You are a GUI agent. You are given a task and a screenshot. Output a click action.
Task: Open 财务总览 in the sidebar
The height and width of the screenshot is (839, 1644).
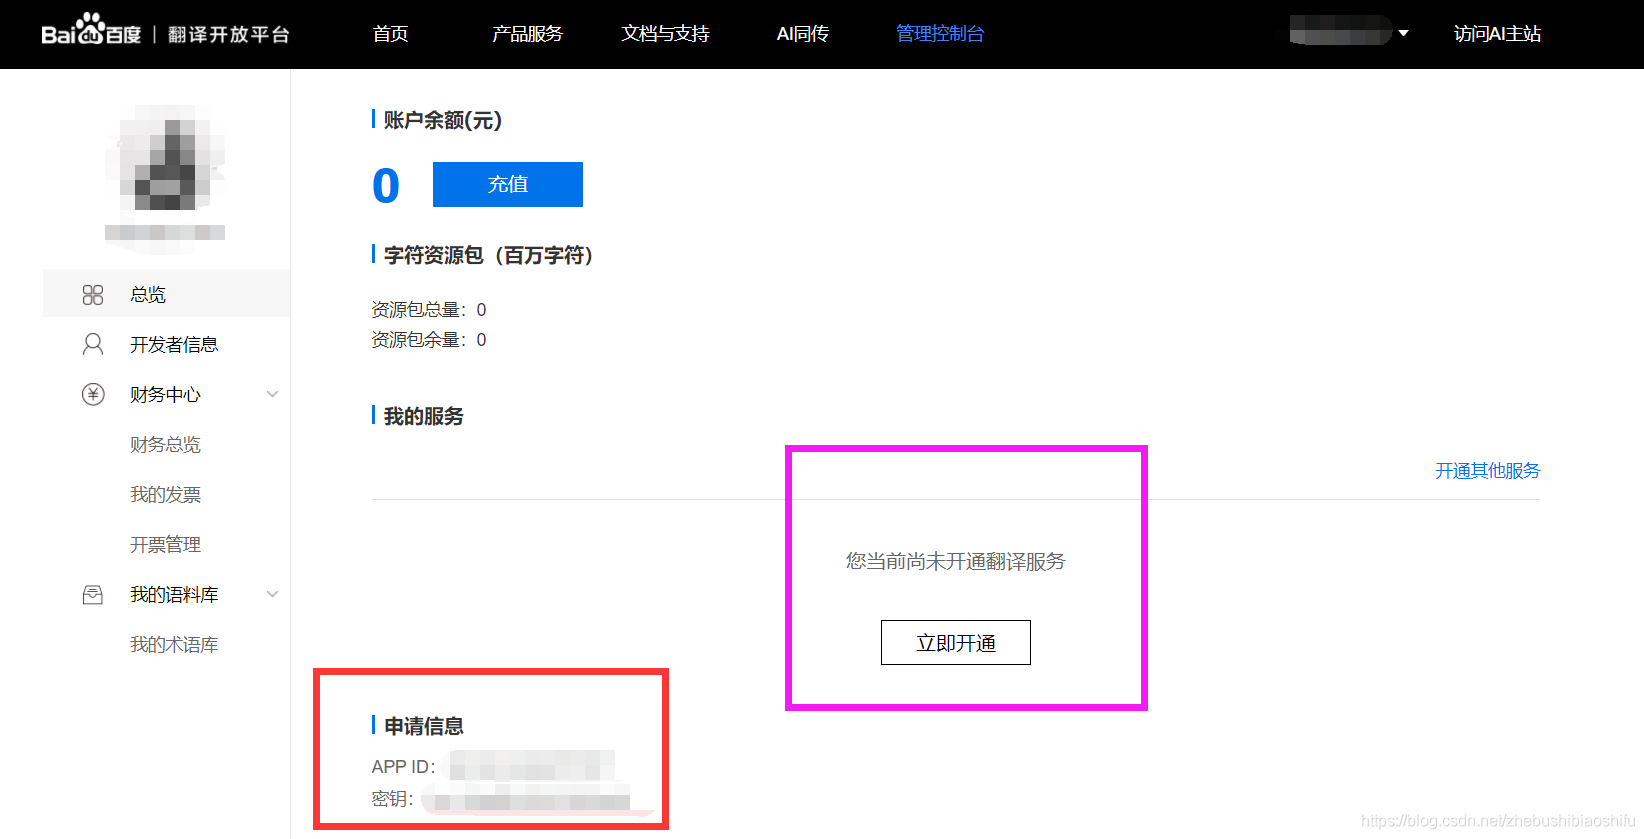[165, 445]
